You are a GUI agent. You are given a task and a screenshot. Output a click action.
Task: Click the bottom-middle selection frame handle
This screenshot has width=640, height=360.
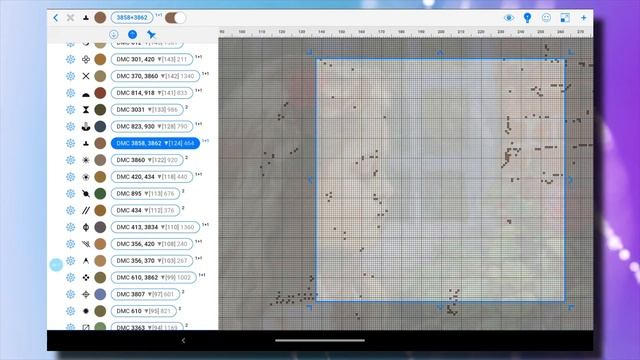pyautogui.click(x=440, y=307)
